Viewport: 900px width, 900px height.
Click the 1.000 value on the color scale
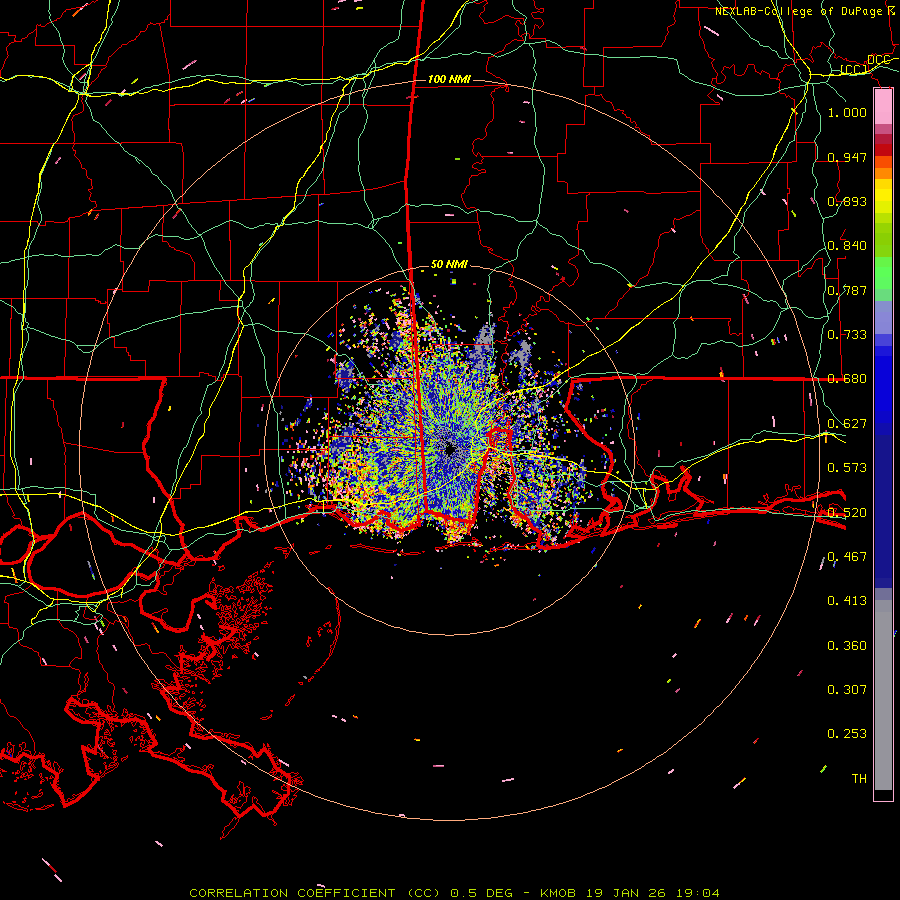click(x=847, y=112)
